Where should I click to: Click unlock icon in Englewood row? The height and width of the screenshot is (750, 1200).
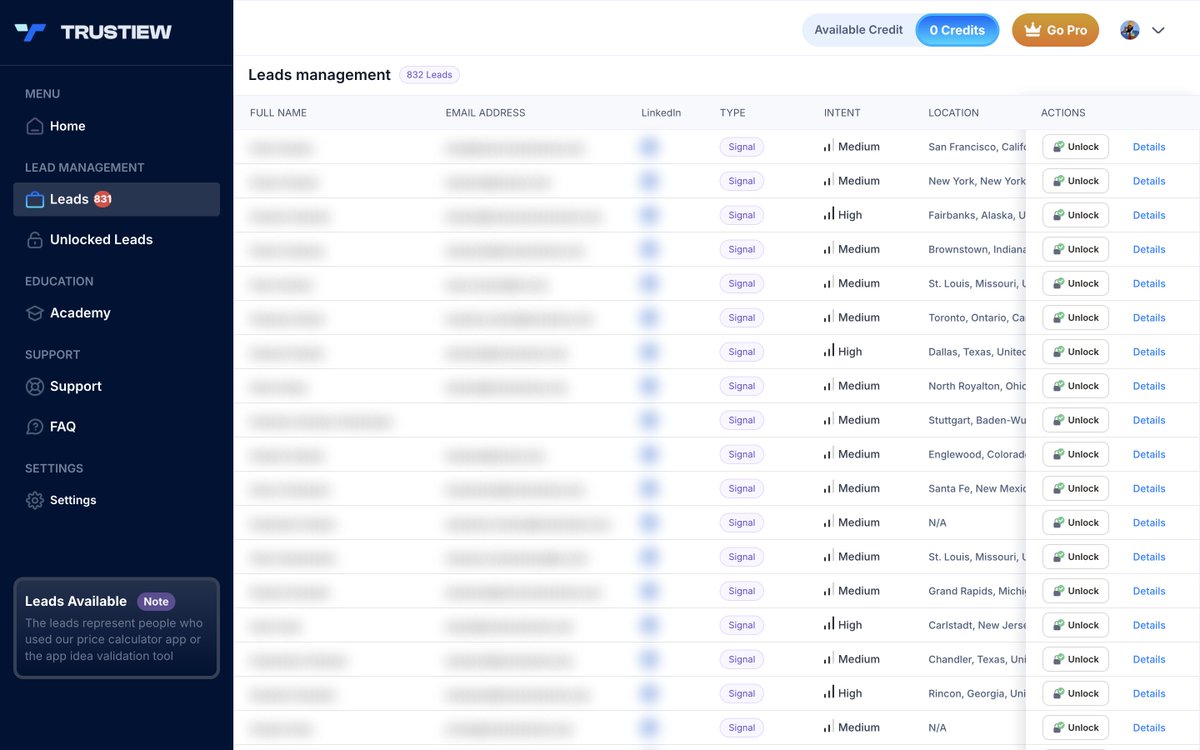pos(1058,455)
